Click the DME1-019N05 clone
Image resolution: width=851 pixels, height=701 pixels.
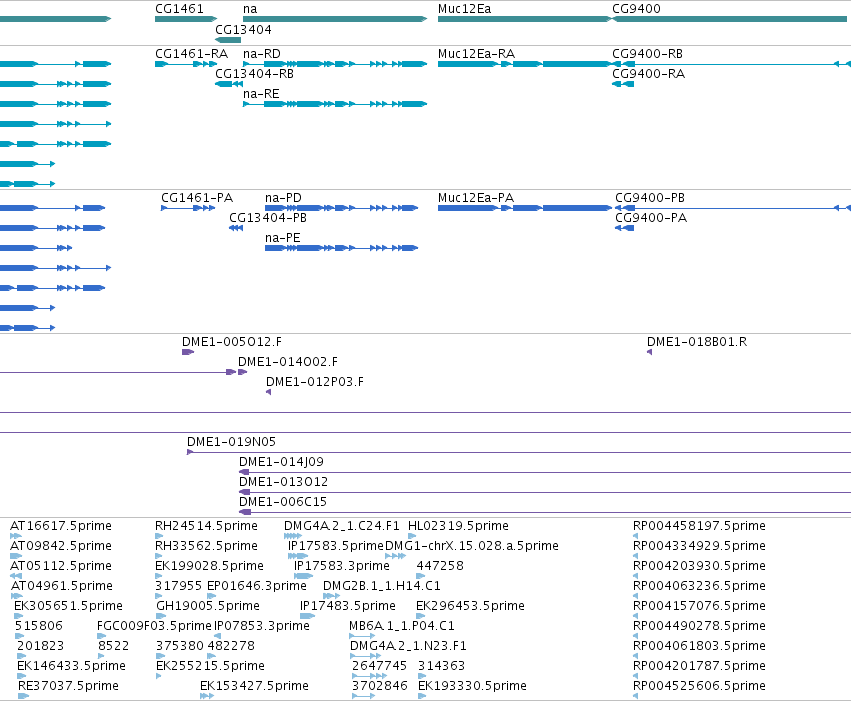(519, 452)
